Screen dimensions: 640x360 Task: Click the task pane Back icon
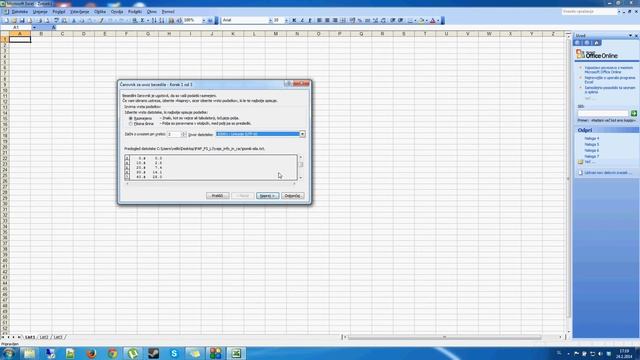[578, 42]
